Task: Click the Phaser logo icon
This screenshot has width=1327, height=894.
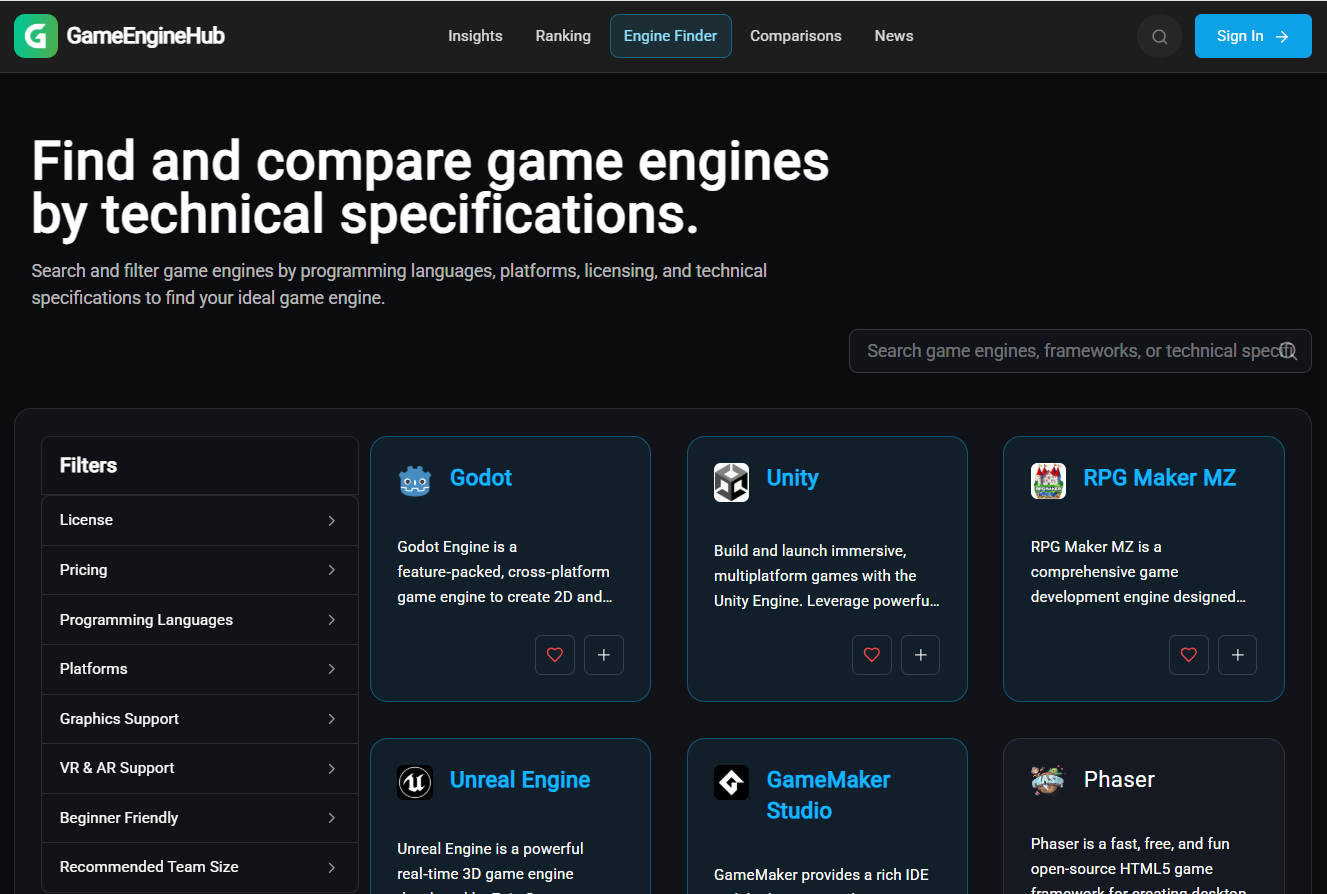Action: coord(1048,780)
